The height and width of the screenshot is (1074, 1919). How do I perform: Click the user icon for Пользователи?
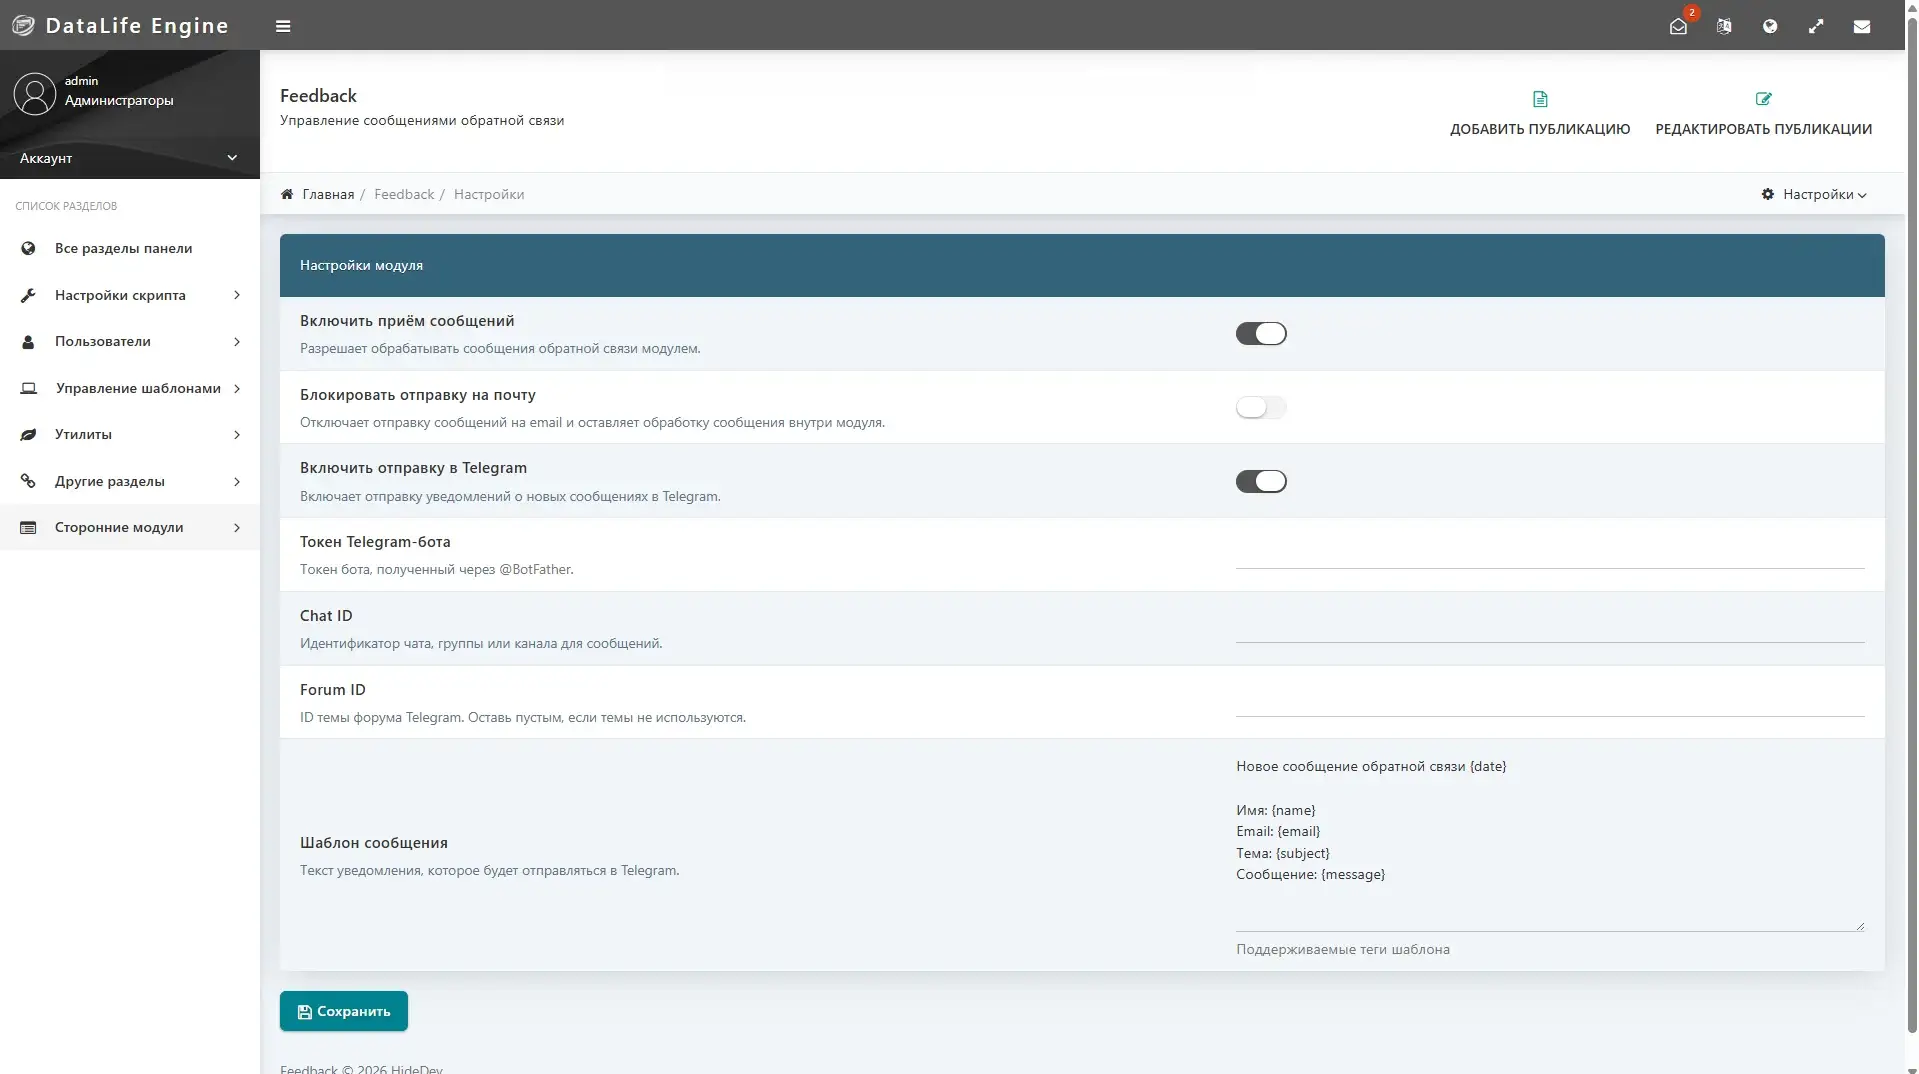click(x=28, y=342)
